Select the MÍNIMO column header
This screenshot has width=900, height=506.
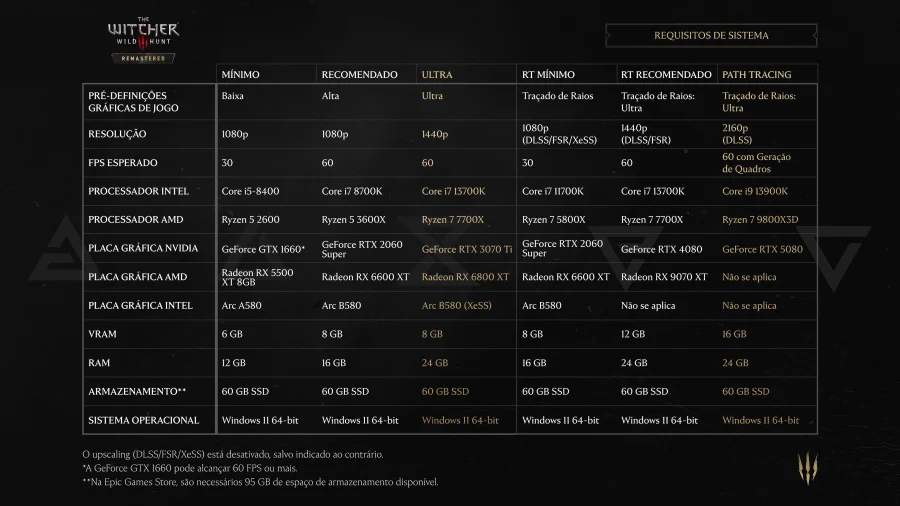click(240, 75)
